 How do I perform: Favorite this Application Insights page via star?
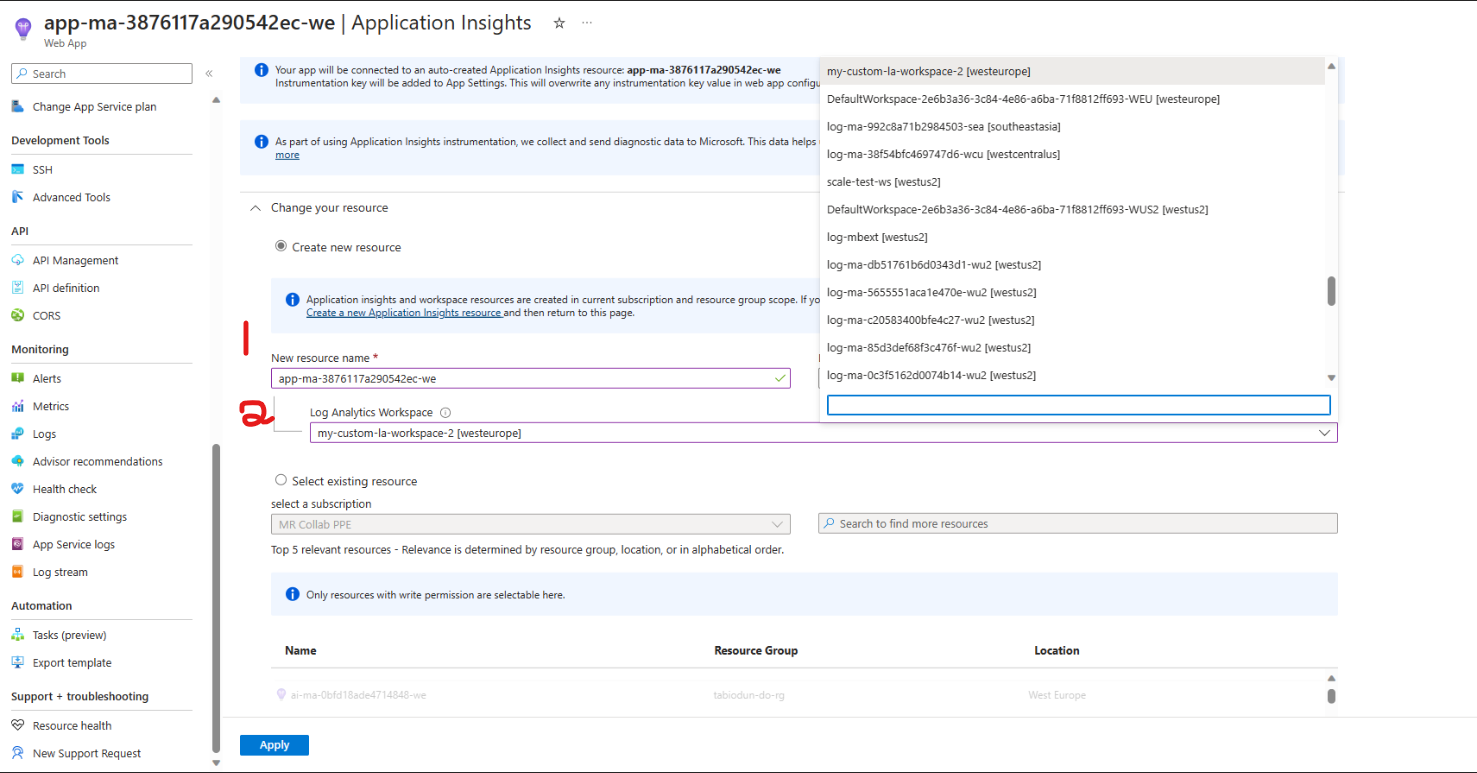(x=558, y=22)
